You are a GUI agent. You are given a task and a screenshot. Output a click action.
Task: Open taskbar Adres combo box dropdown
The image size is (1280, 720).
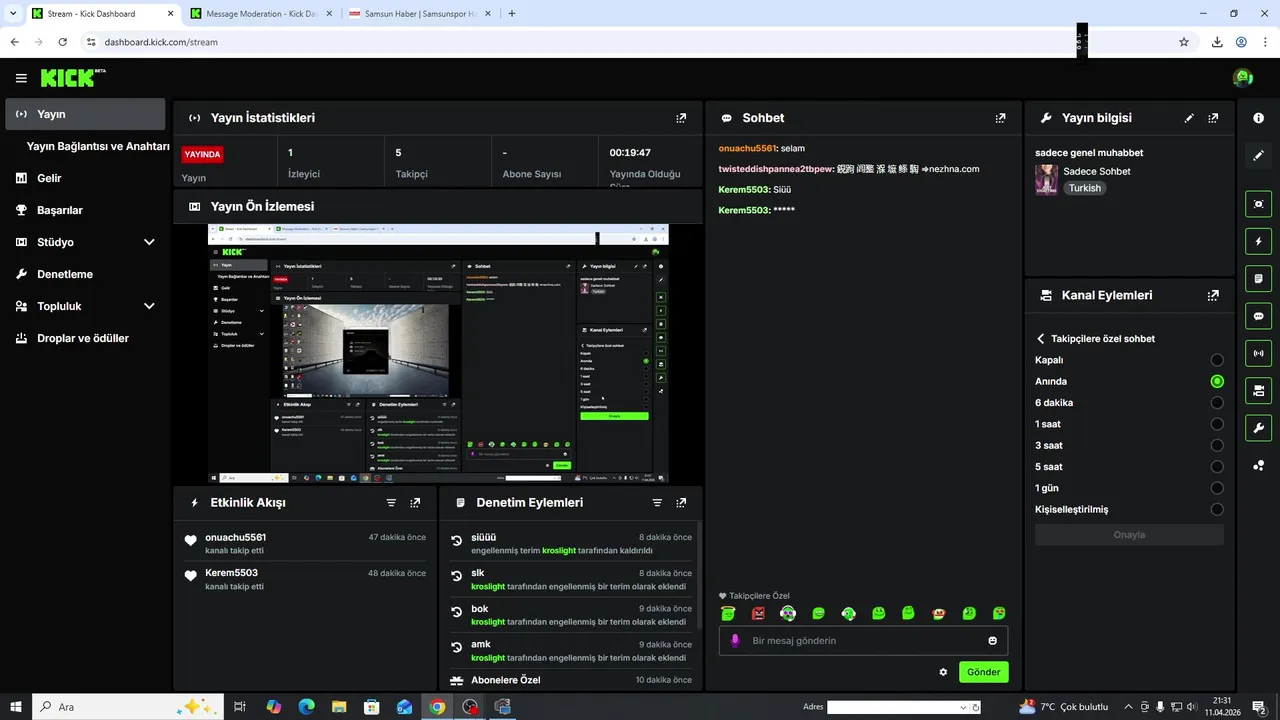(963, 707)
